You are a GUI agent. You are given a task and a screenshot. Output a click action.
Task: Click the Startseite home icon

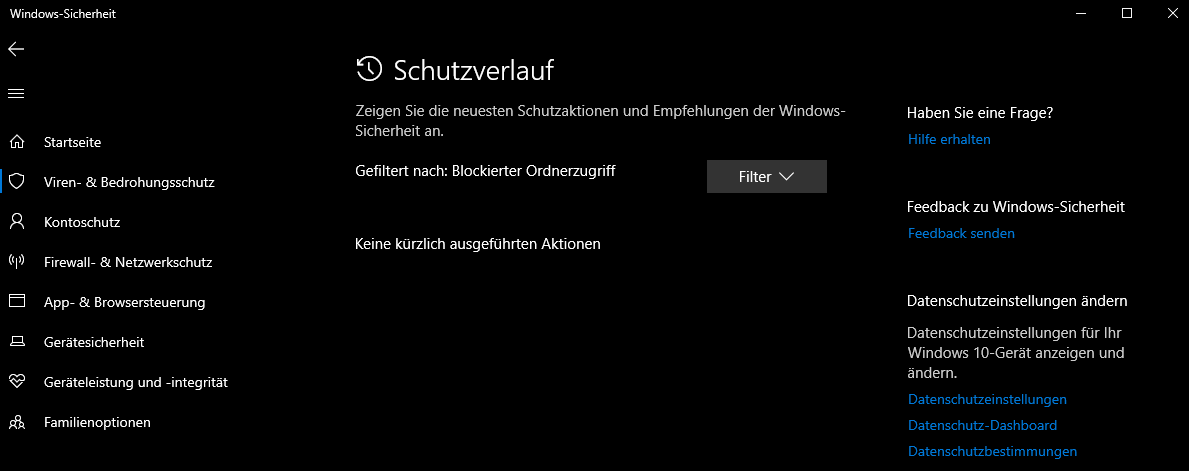[x=17, y=142]
